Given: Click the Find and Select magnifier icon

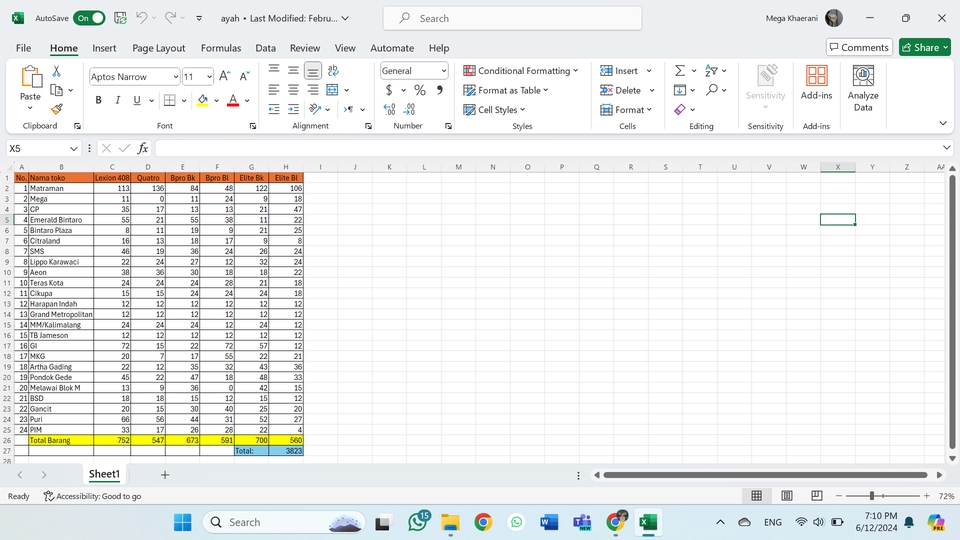Looking at the screenshot, I should pyautogui.click(x=711, y=90).
